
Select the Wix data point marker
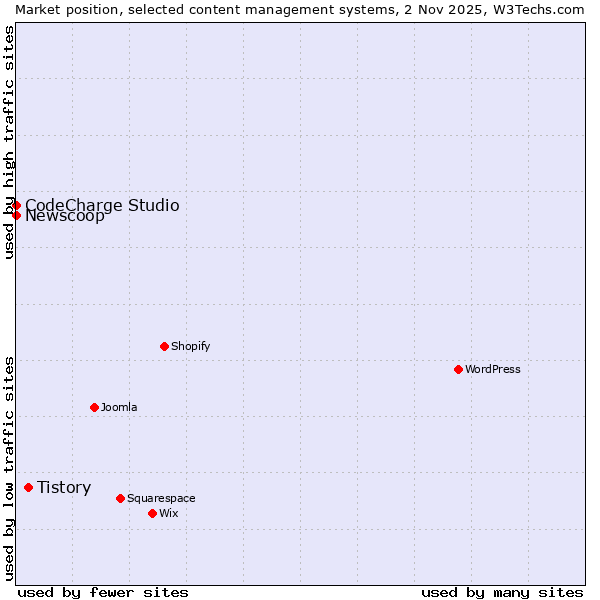pos(152,513)
